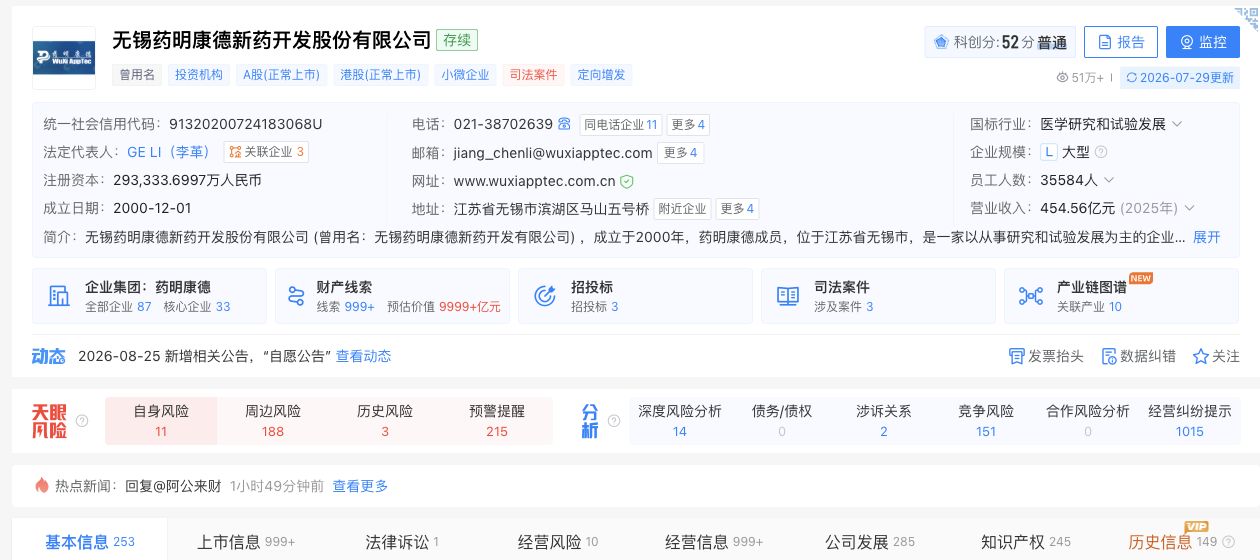
Task: Select 历史风险 3 tab
Action: [x=385, y=421]
